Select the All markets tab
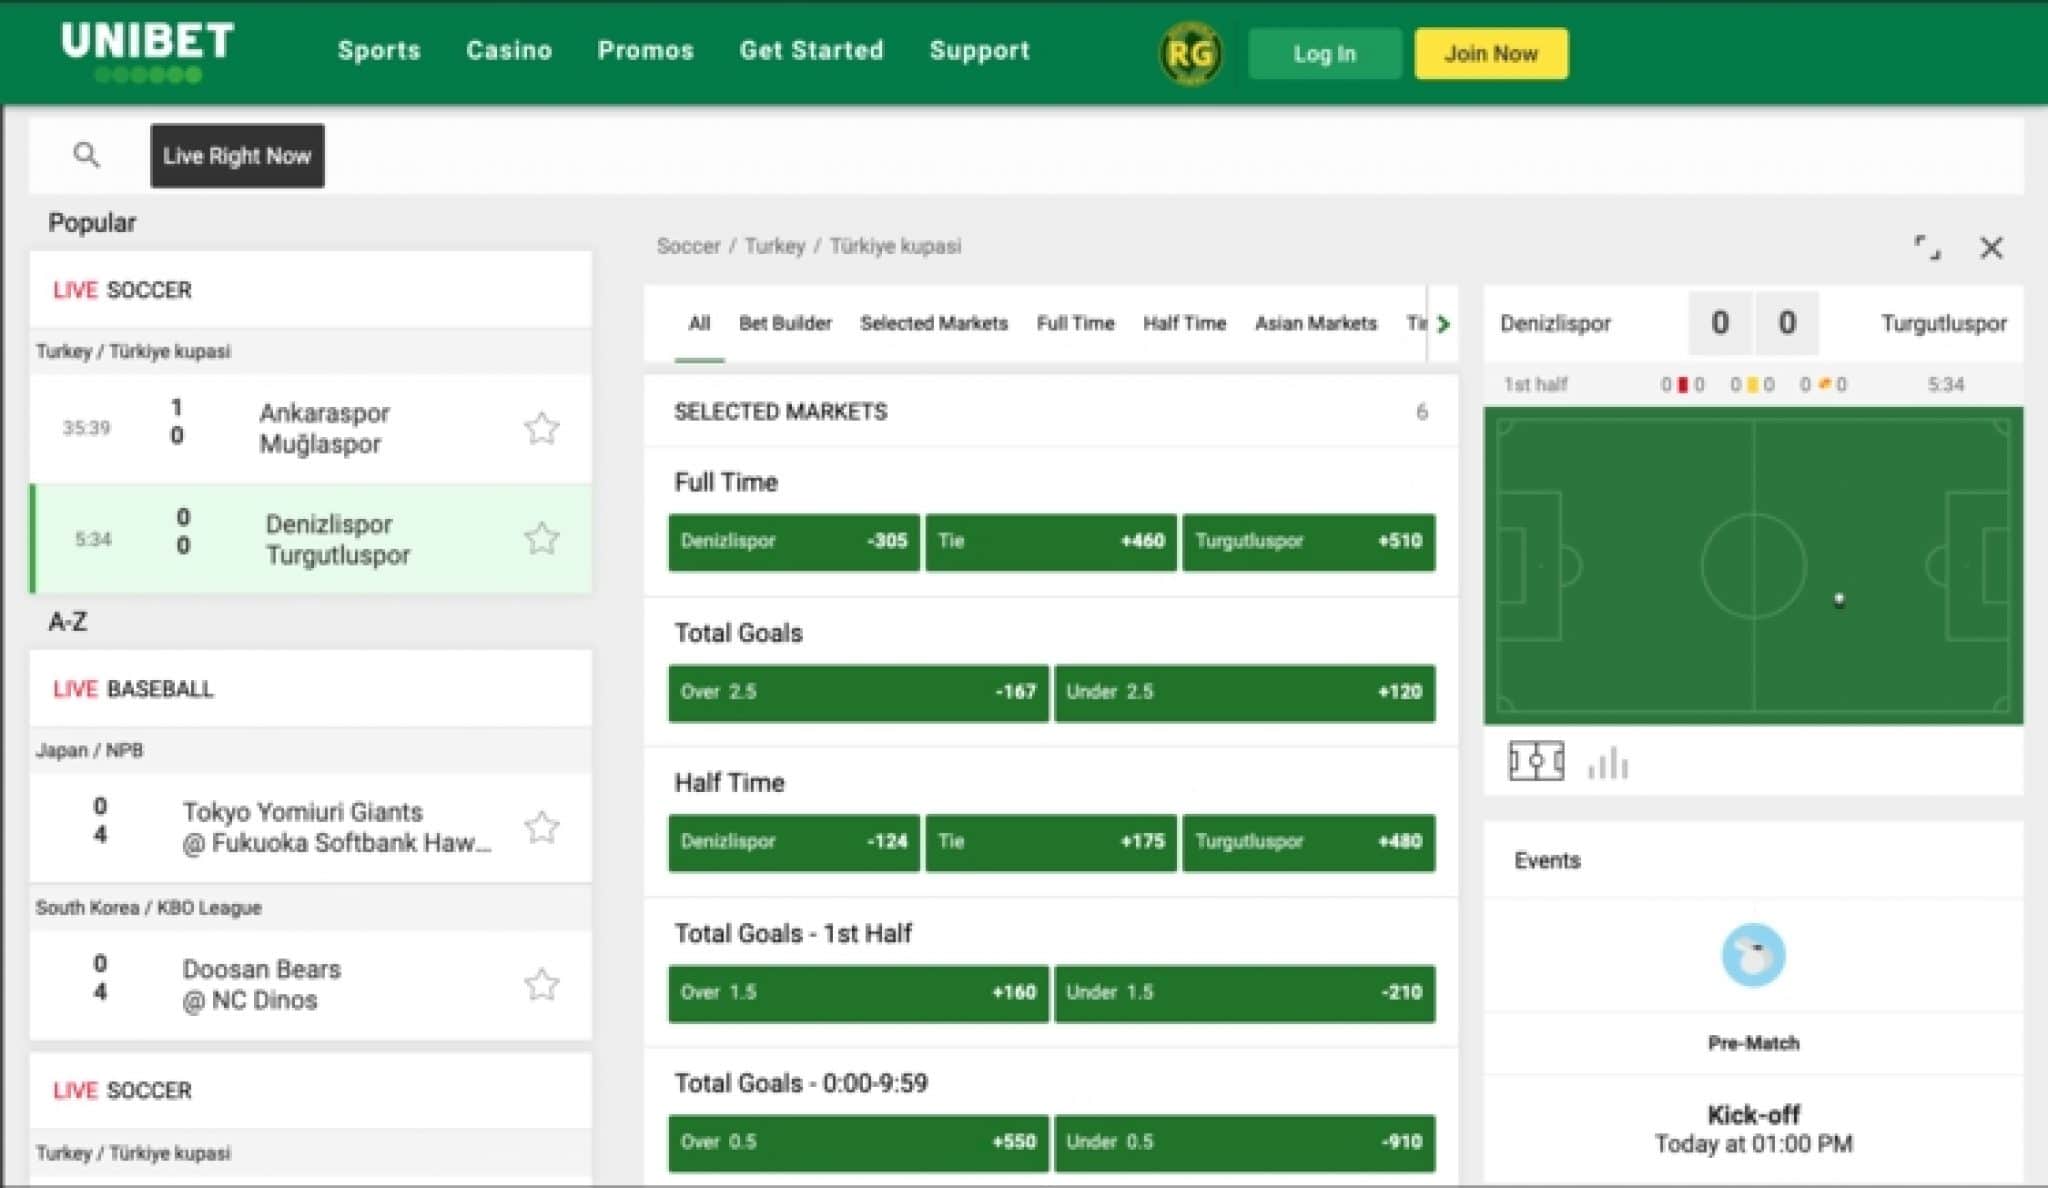The height and width of the screenshot is (1188, 2048). [699, 323]
